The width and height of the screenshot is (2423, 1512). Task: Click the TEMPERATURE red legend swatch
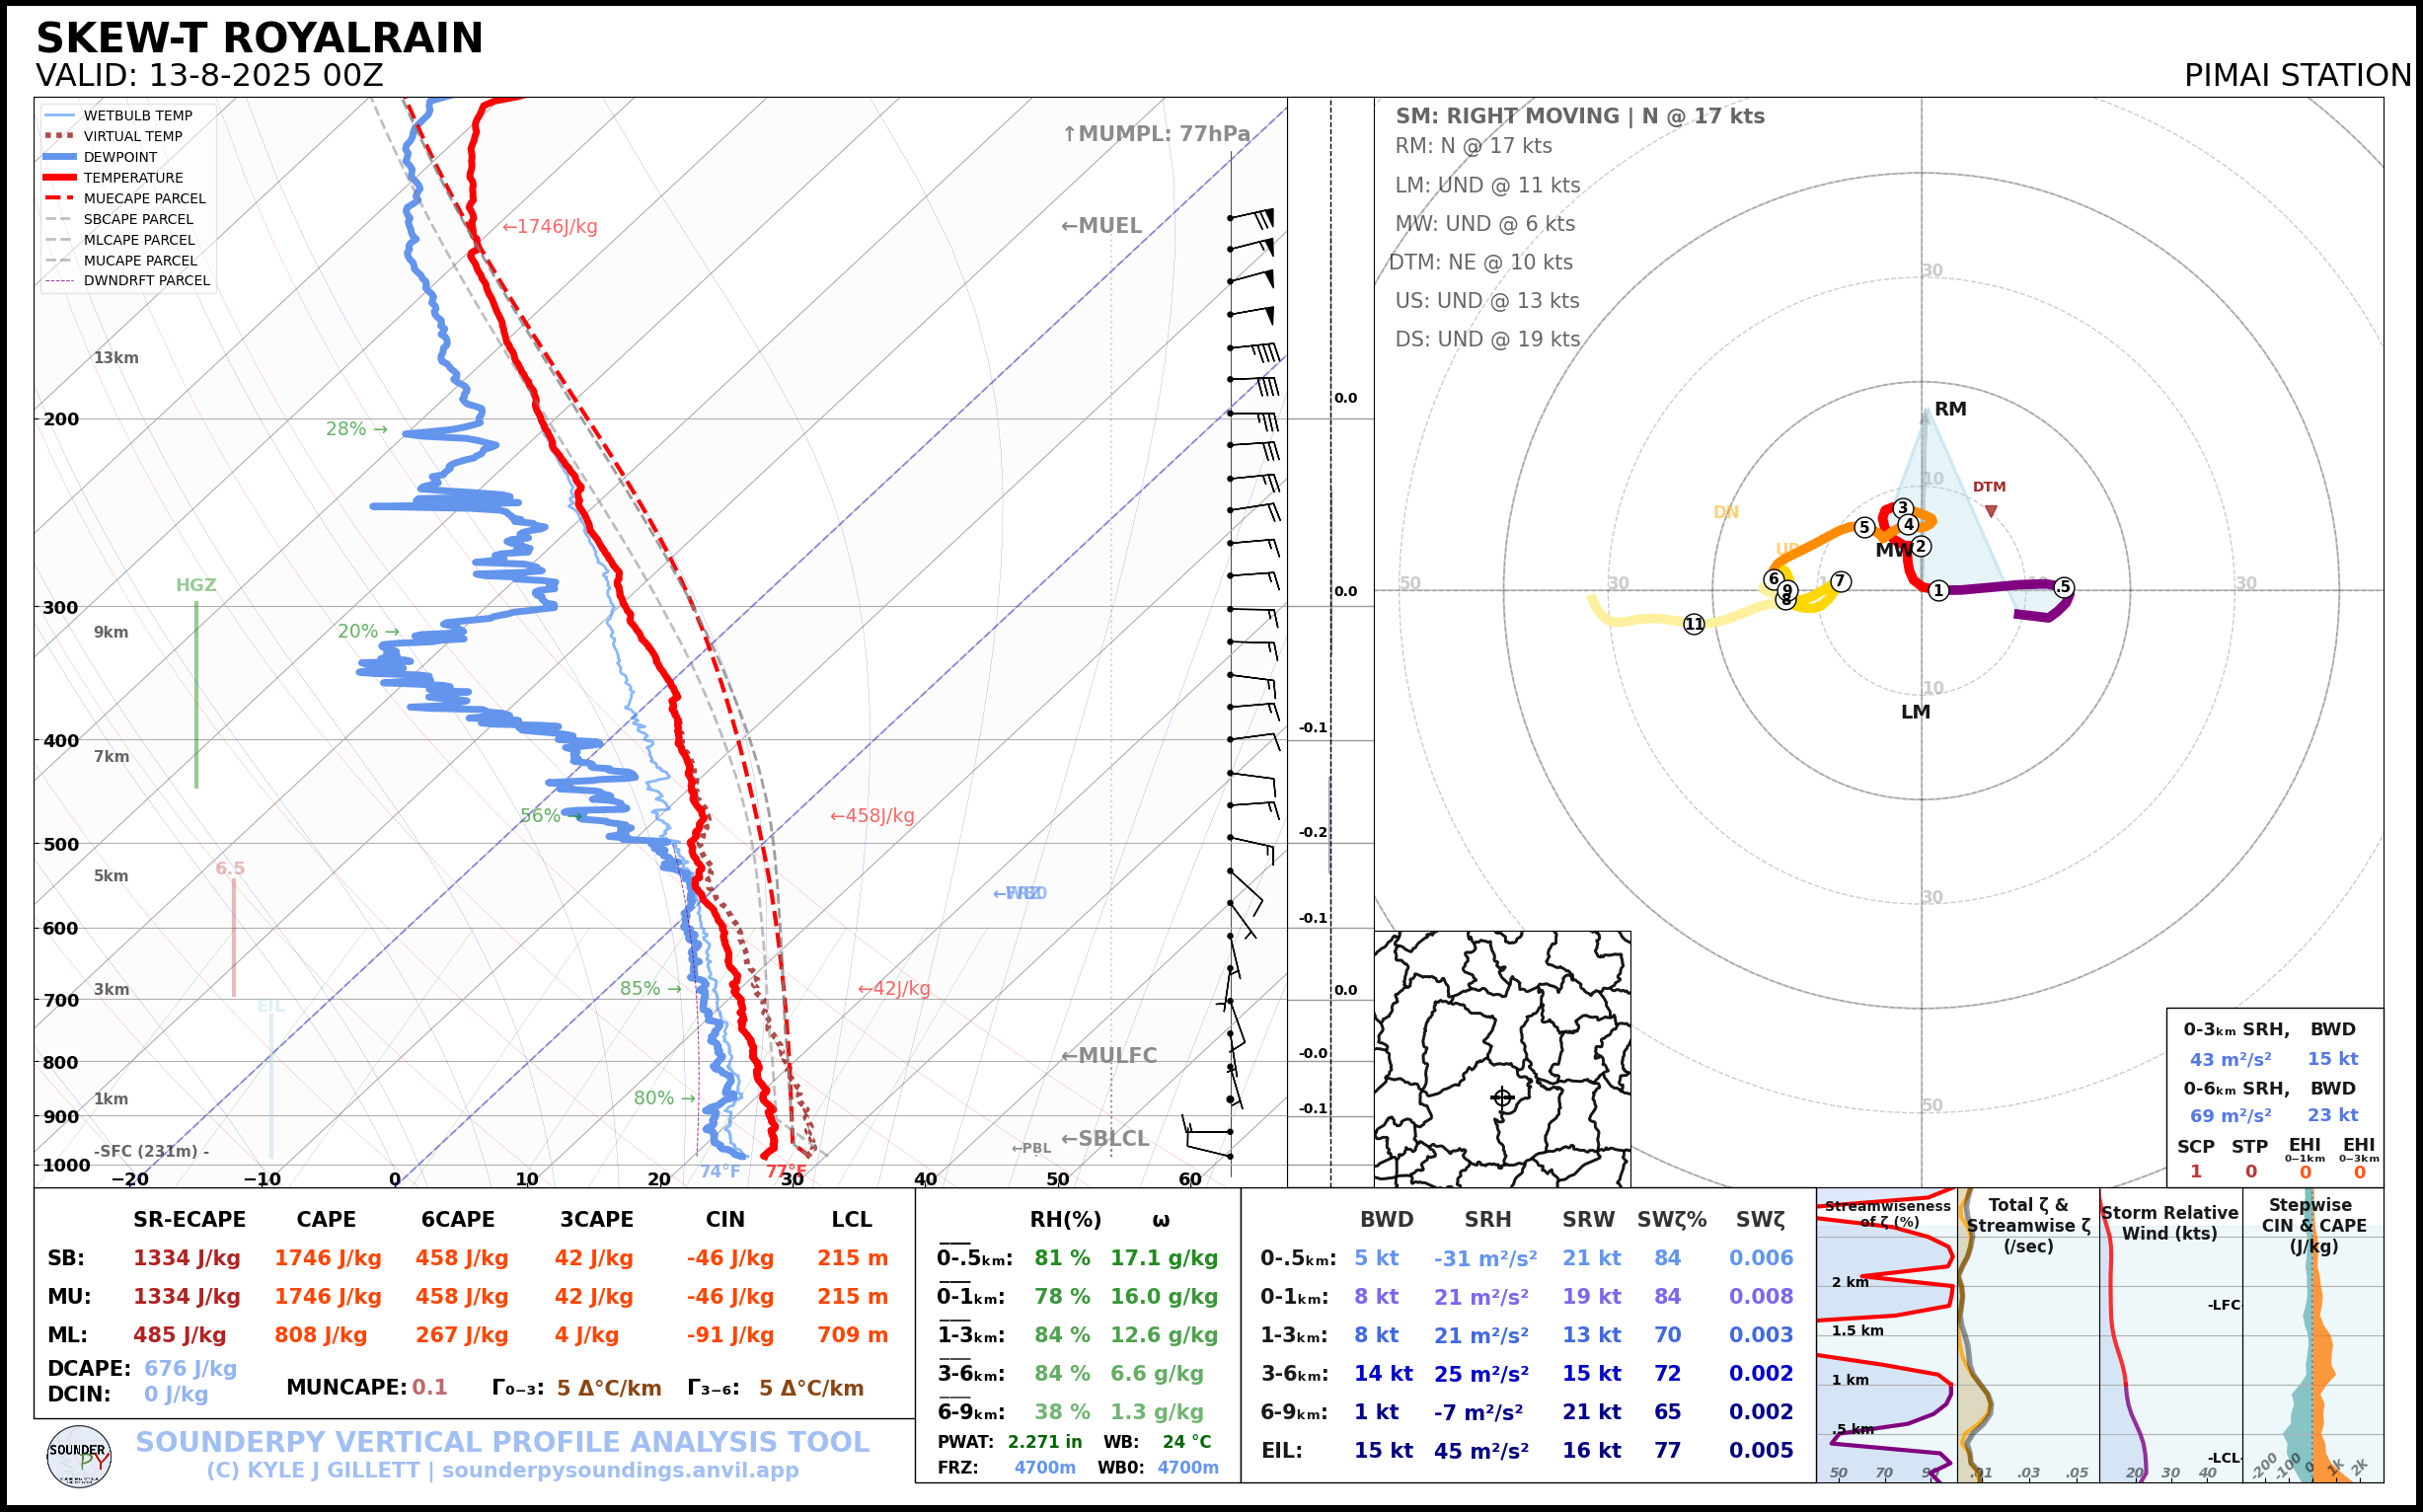click(60, 178)
